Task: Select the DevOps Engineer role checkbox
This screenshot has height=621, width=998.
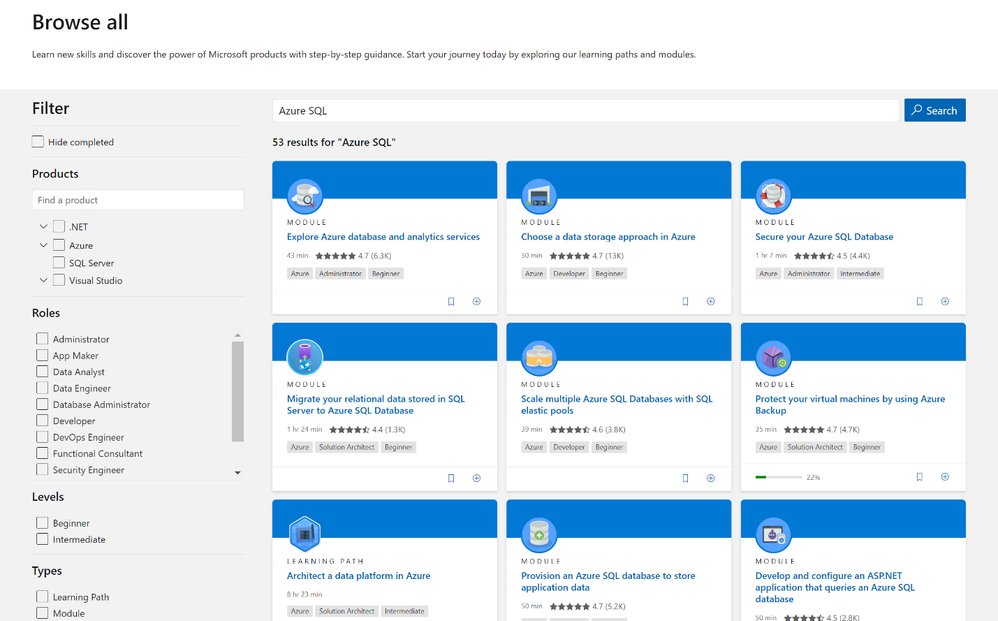Action: click(x=42, y=436)
